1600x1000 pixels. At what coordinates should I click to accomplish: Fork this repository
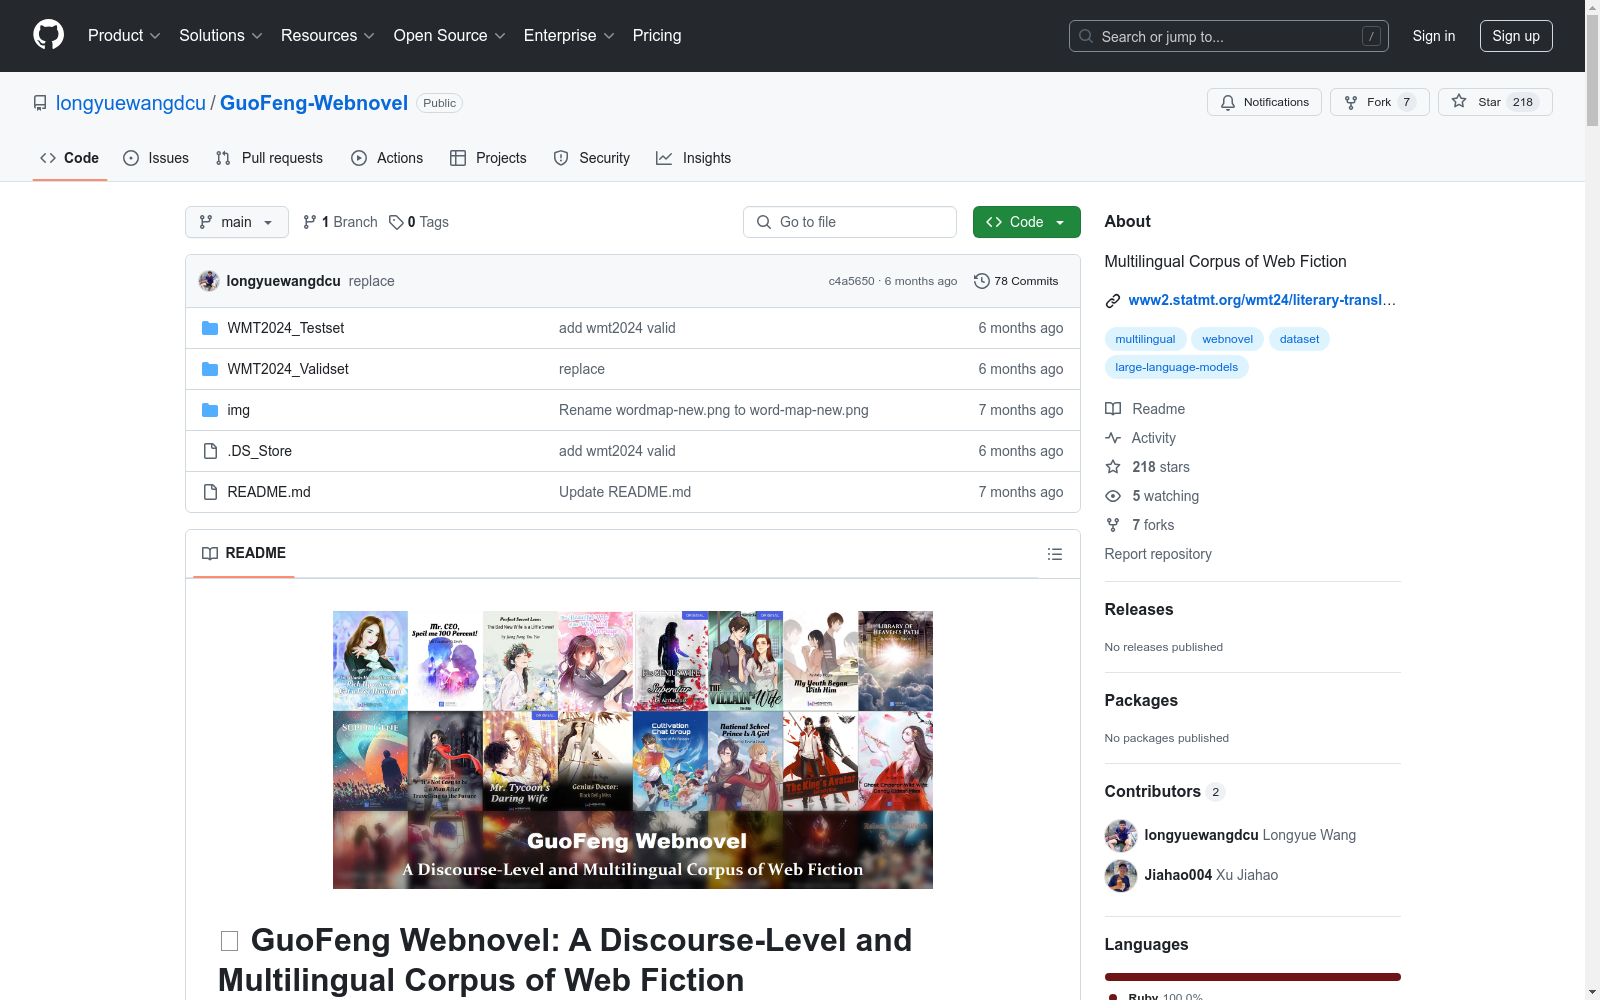1380,102
